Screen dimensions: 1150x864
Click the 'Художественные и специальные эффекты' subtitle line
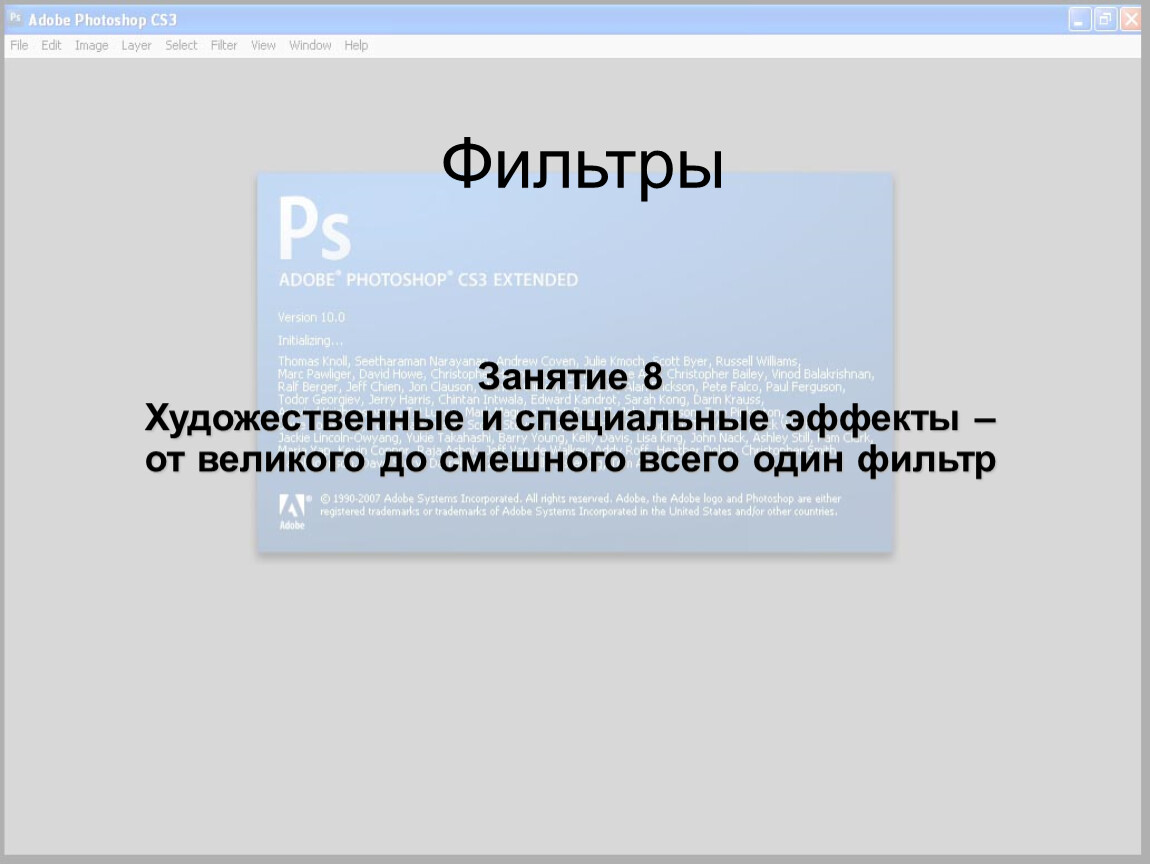[571, 419]
